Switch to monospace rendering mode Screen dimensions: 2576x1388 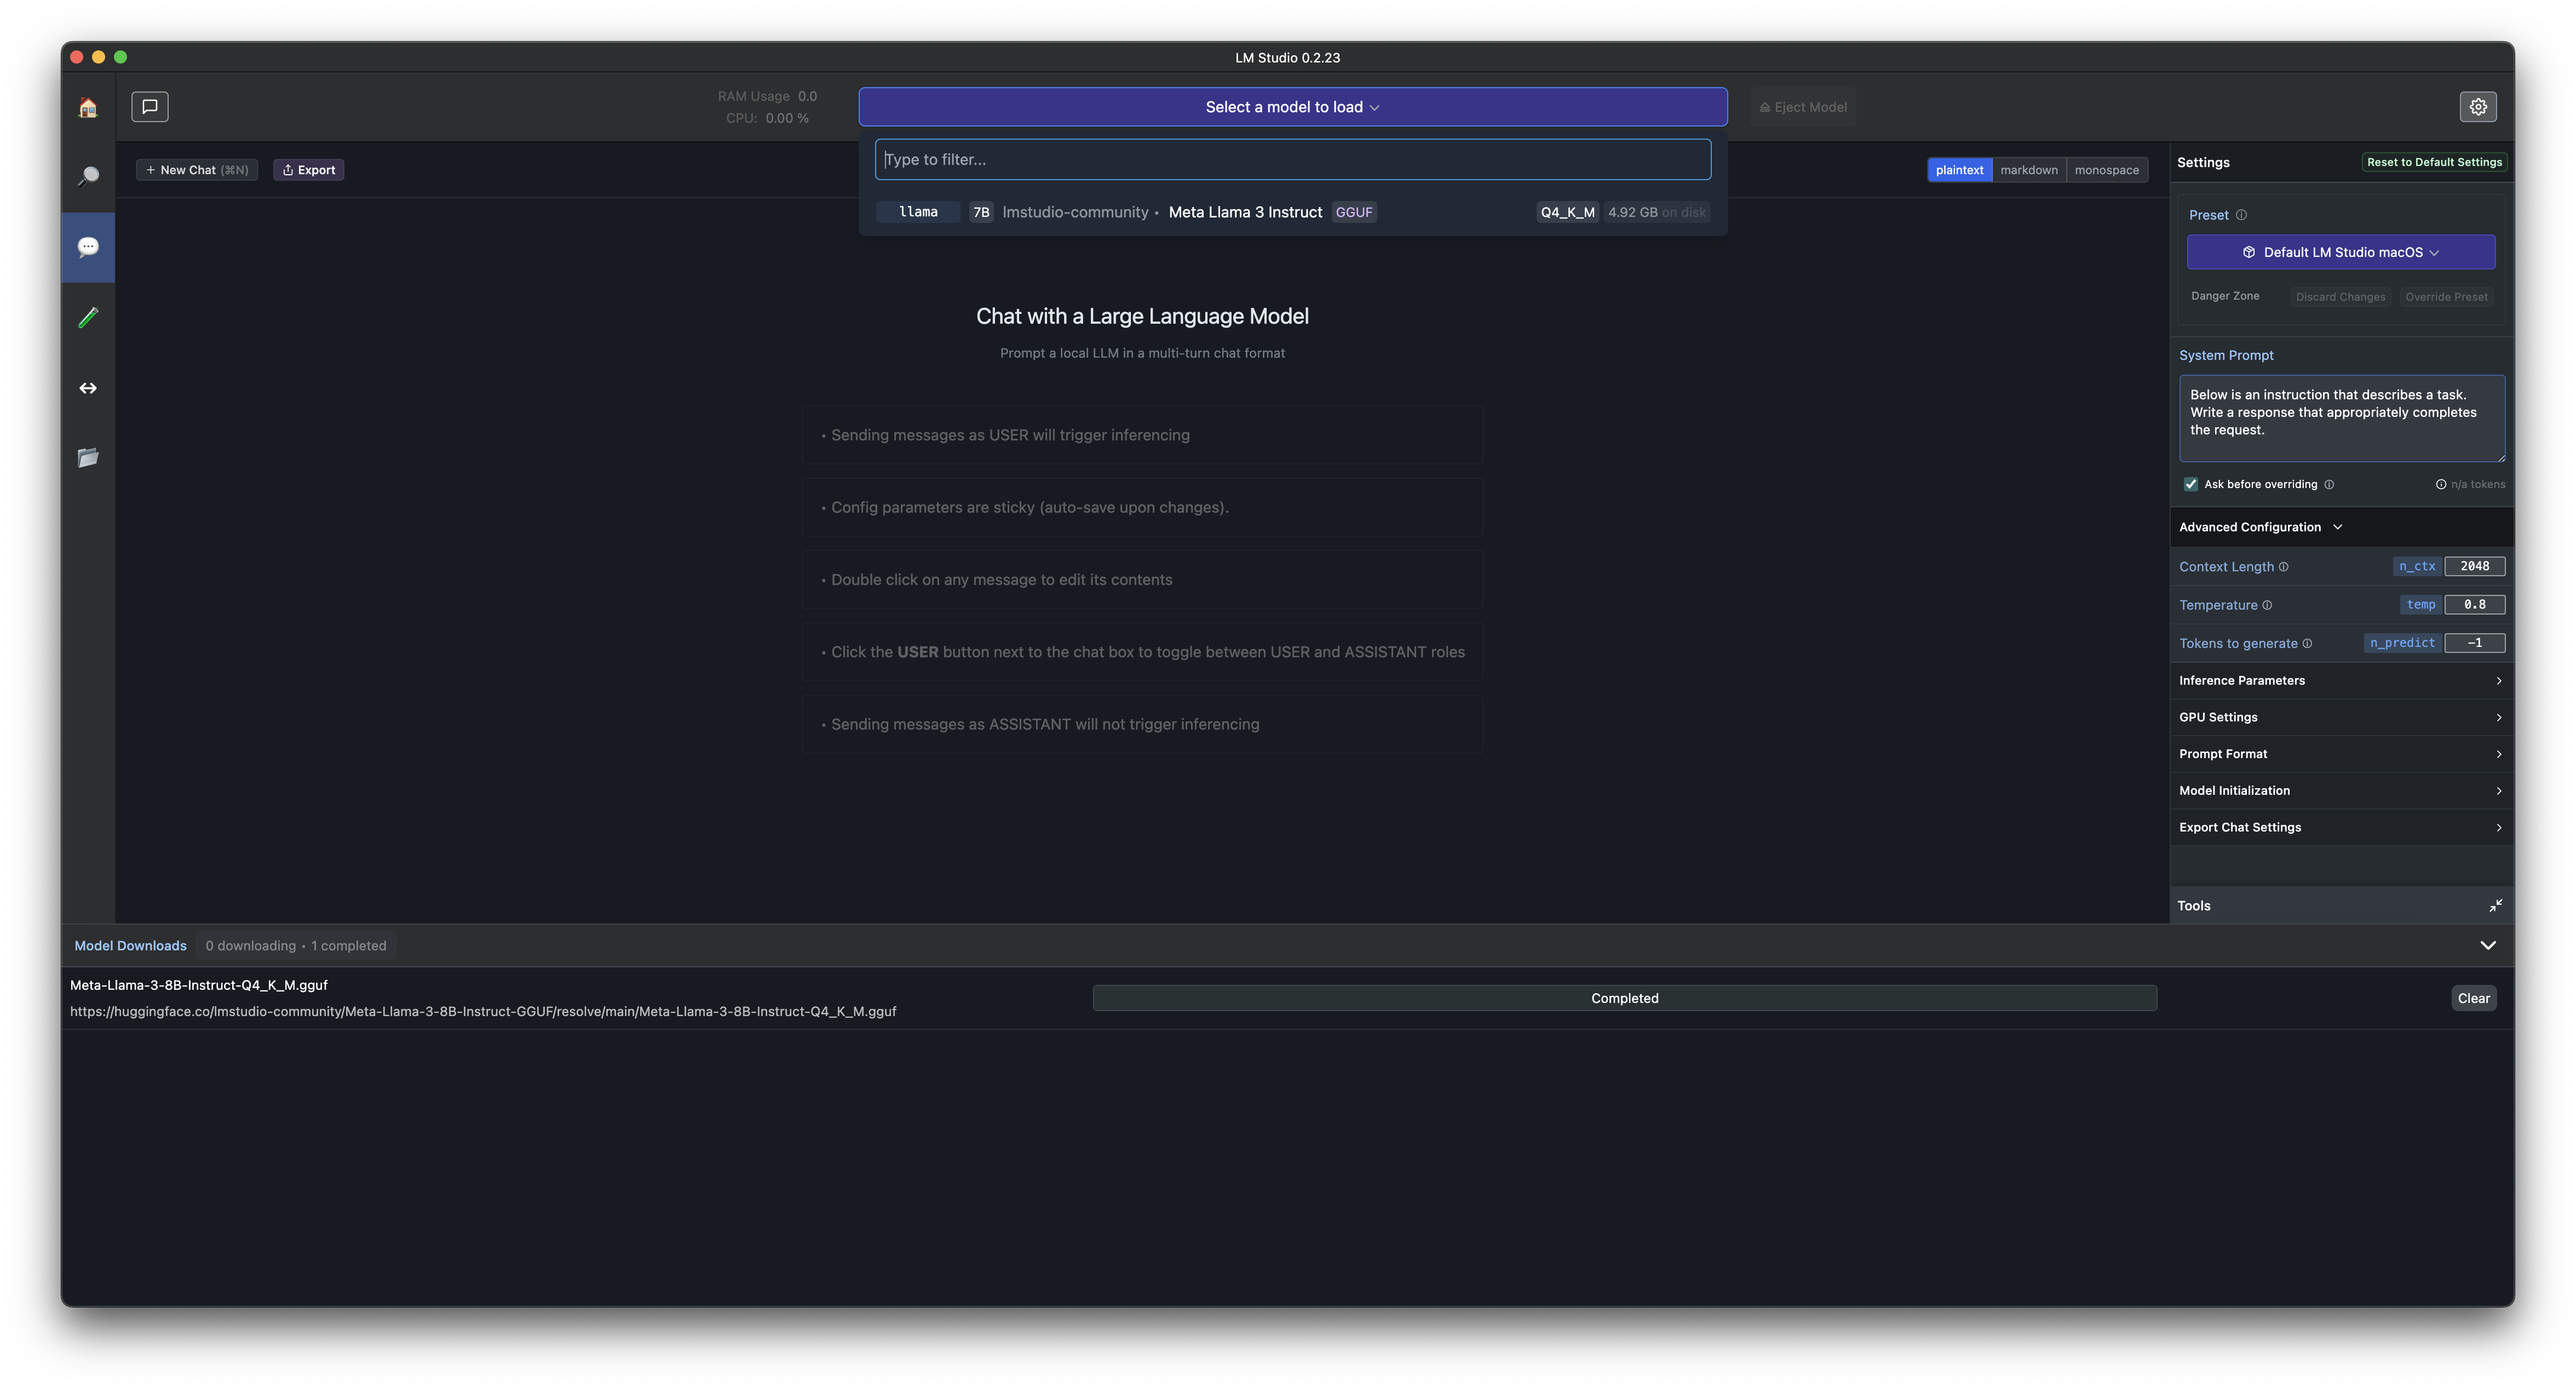[x=2106, y=170]
